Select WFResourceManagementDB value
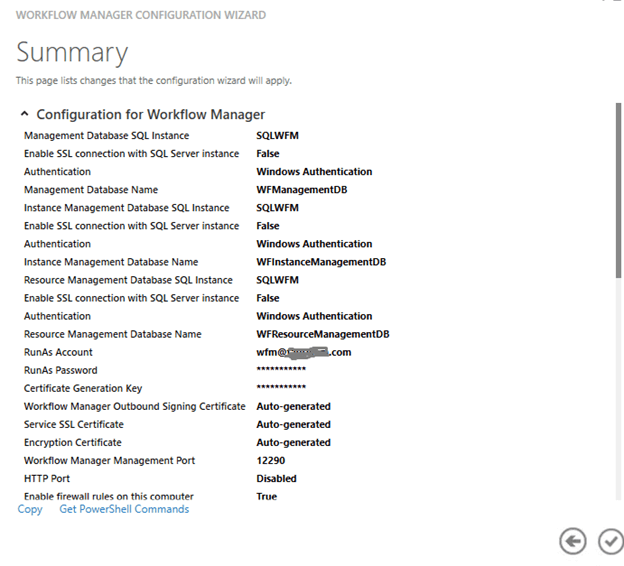 (323, 334)
